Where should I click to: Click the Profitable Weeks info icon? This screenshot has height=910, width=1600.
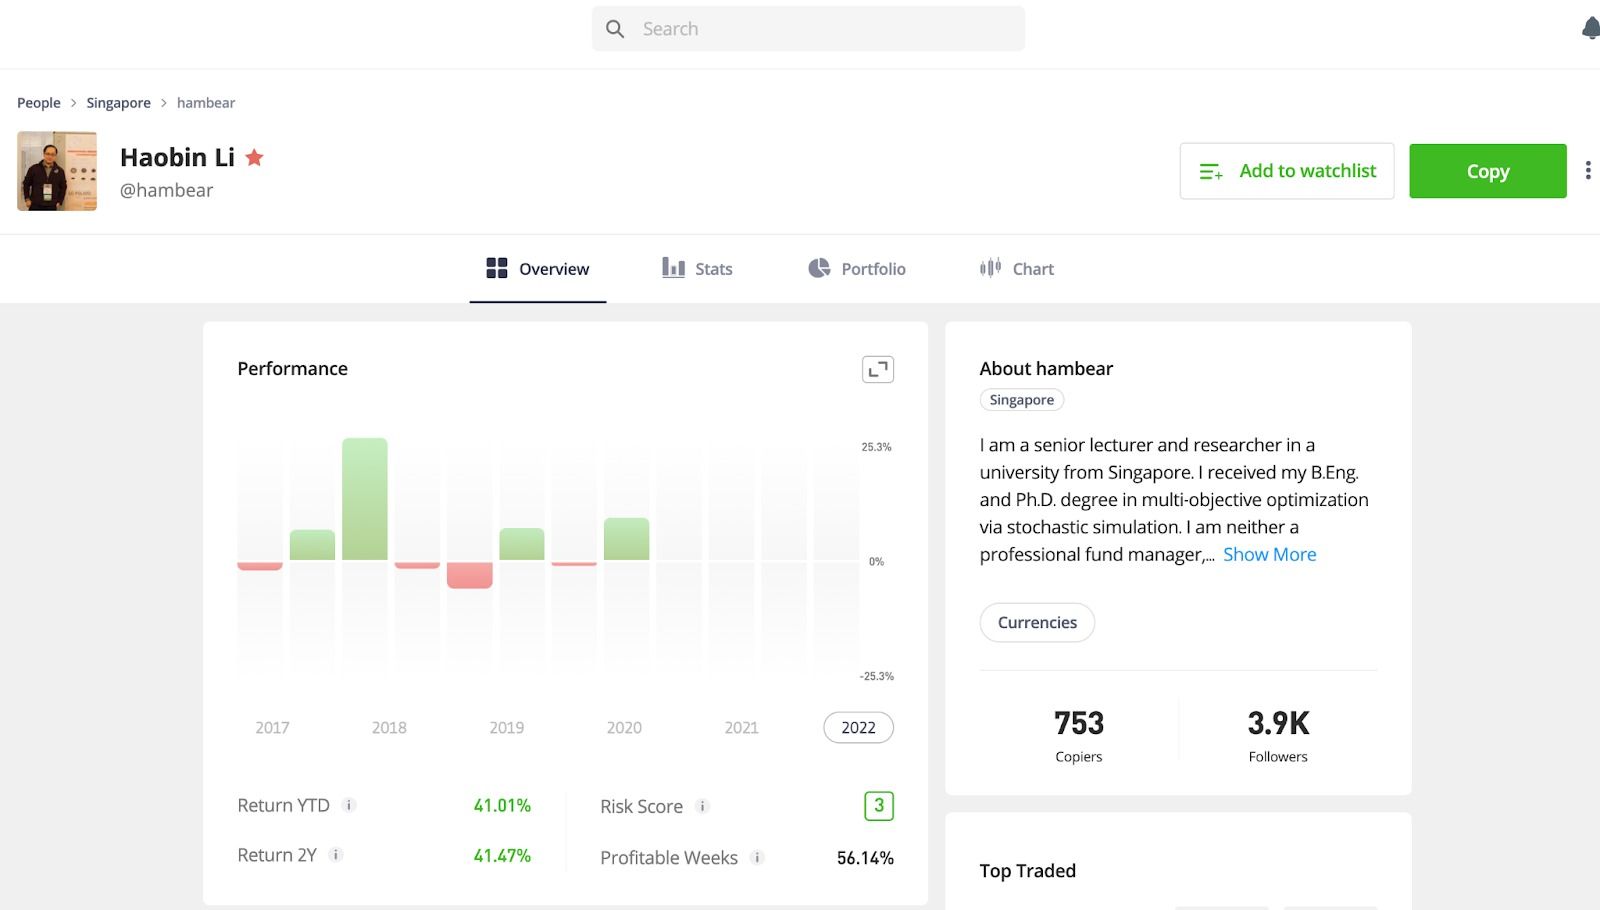pyautogui.click(x=757, y=857)
